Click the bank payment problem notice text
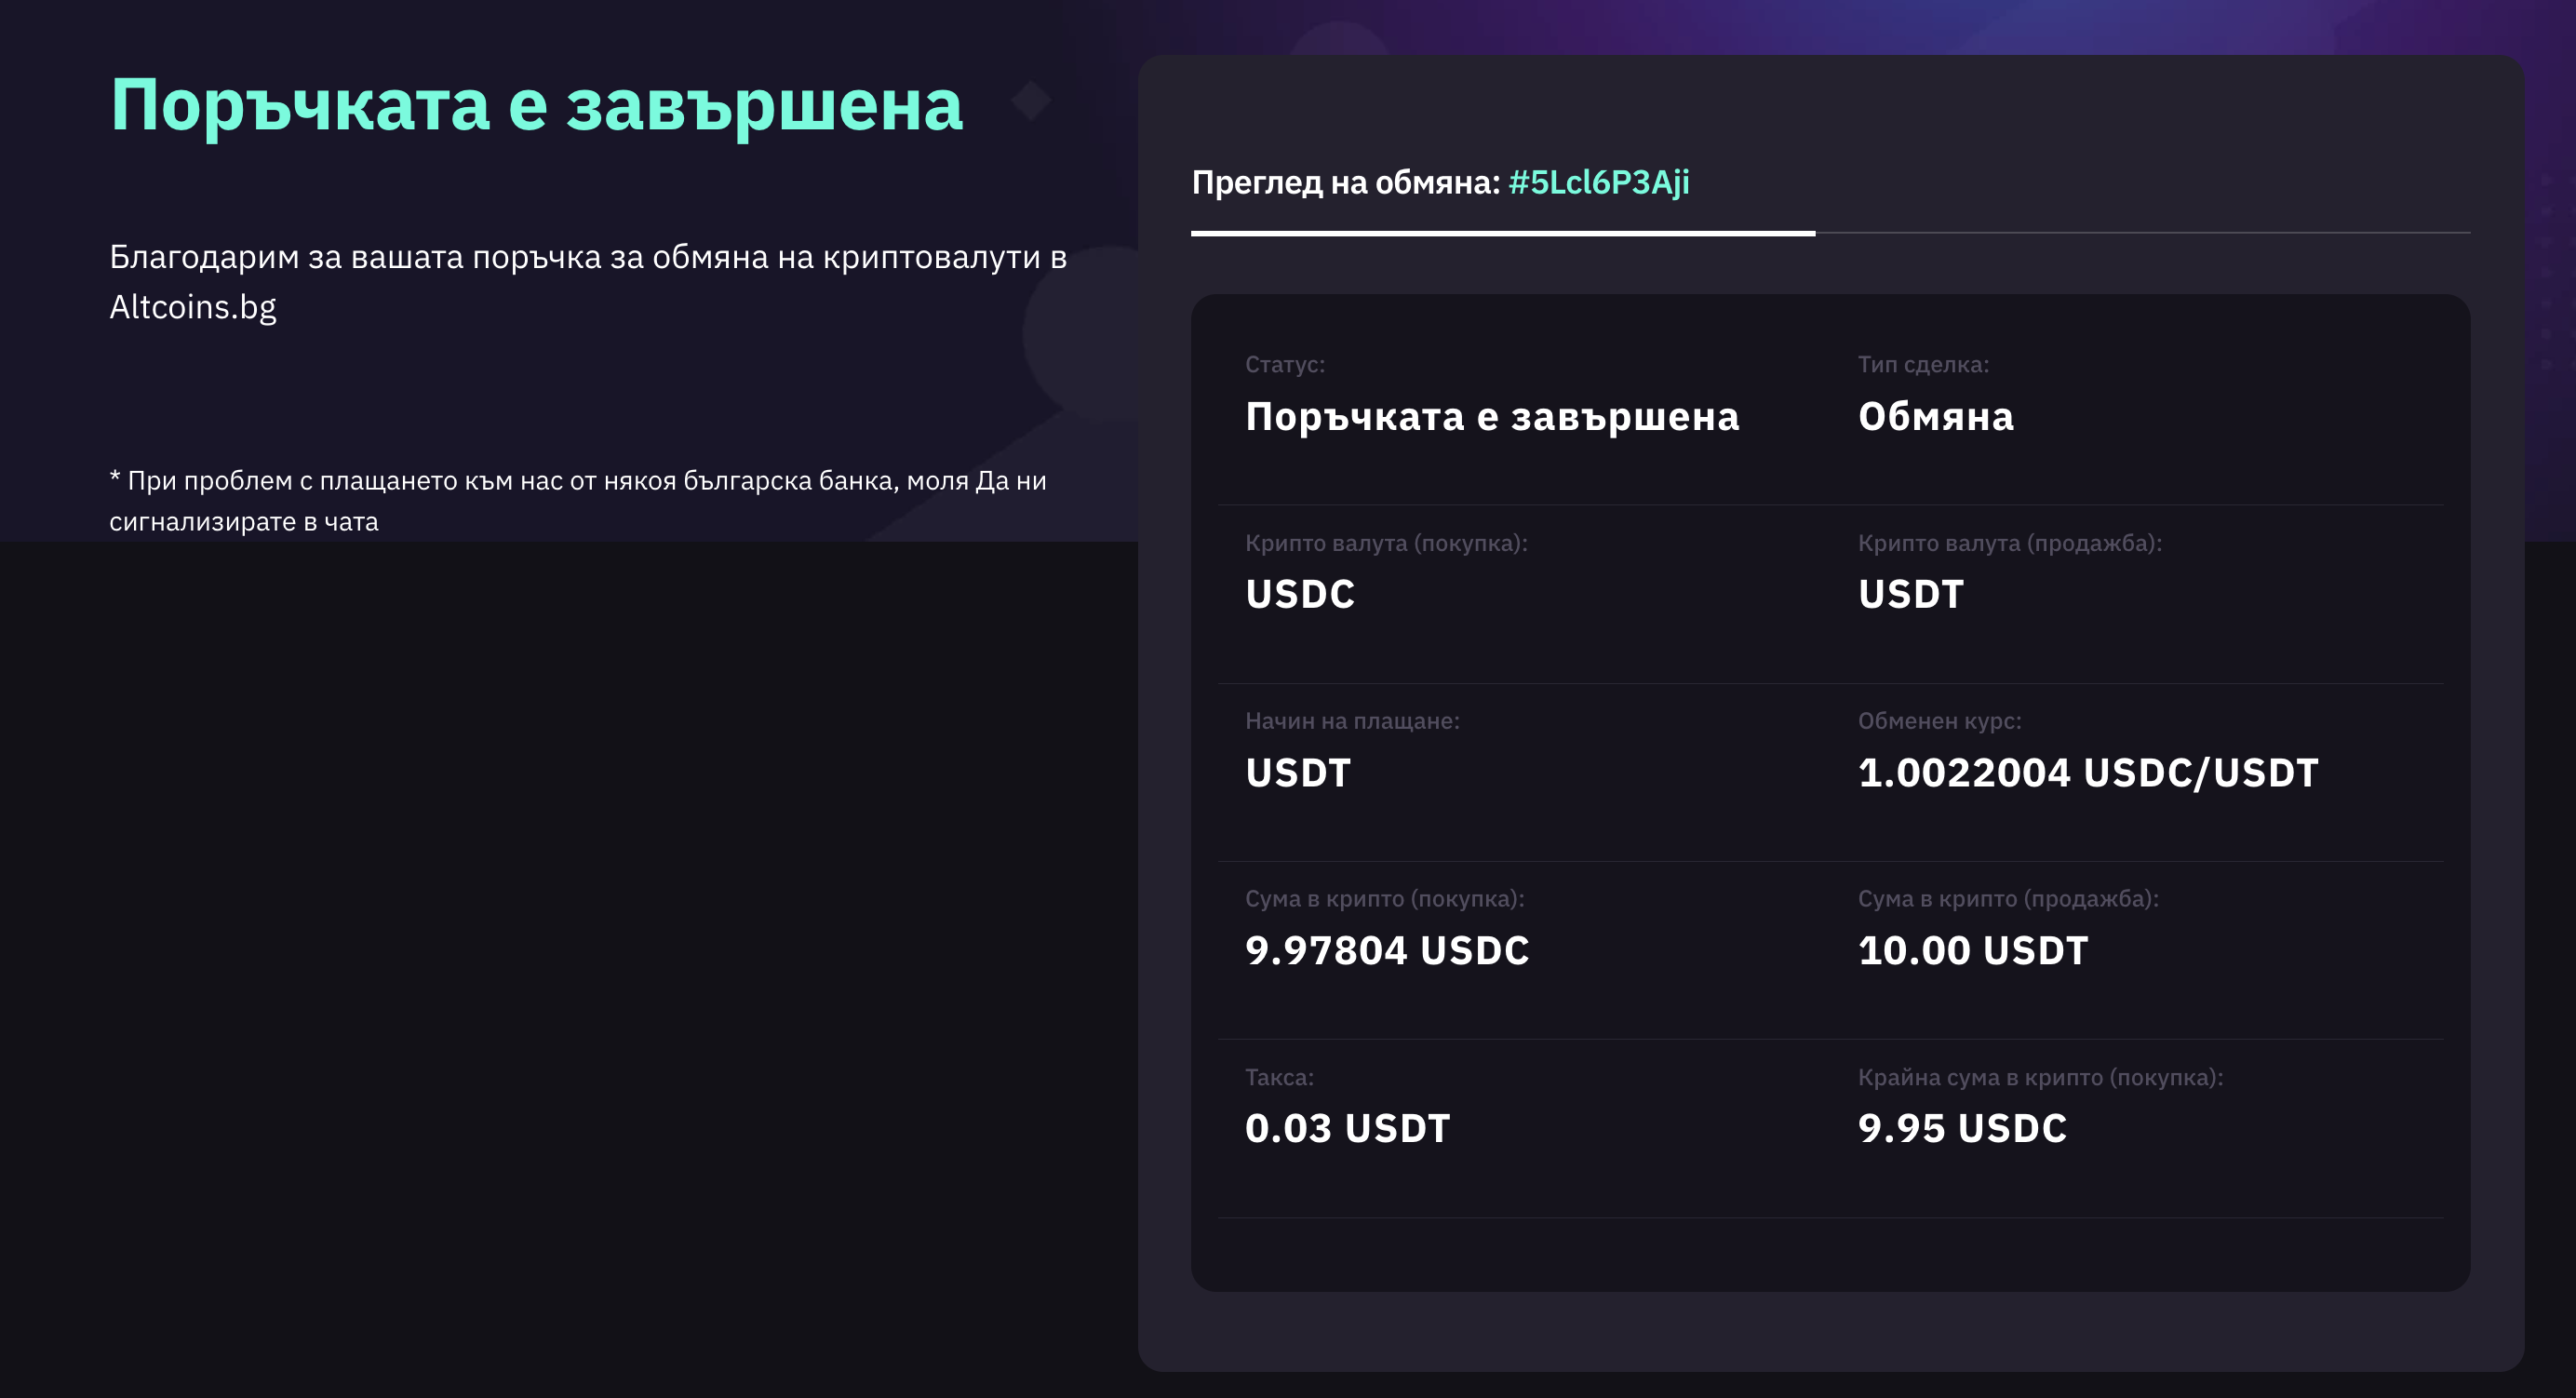 [578, 500]
